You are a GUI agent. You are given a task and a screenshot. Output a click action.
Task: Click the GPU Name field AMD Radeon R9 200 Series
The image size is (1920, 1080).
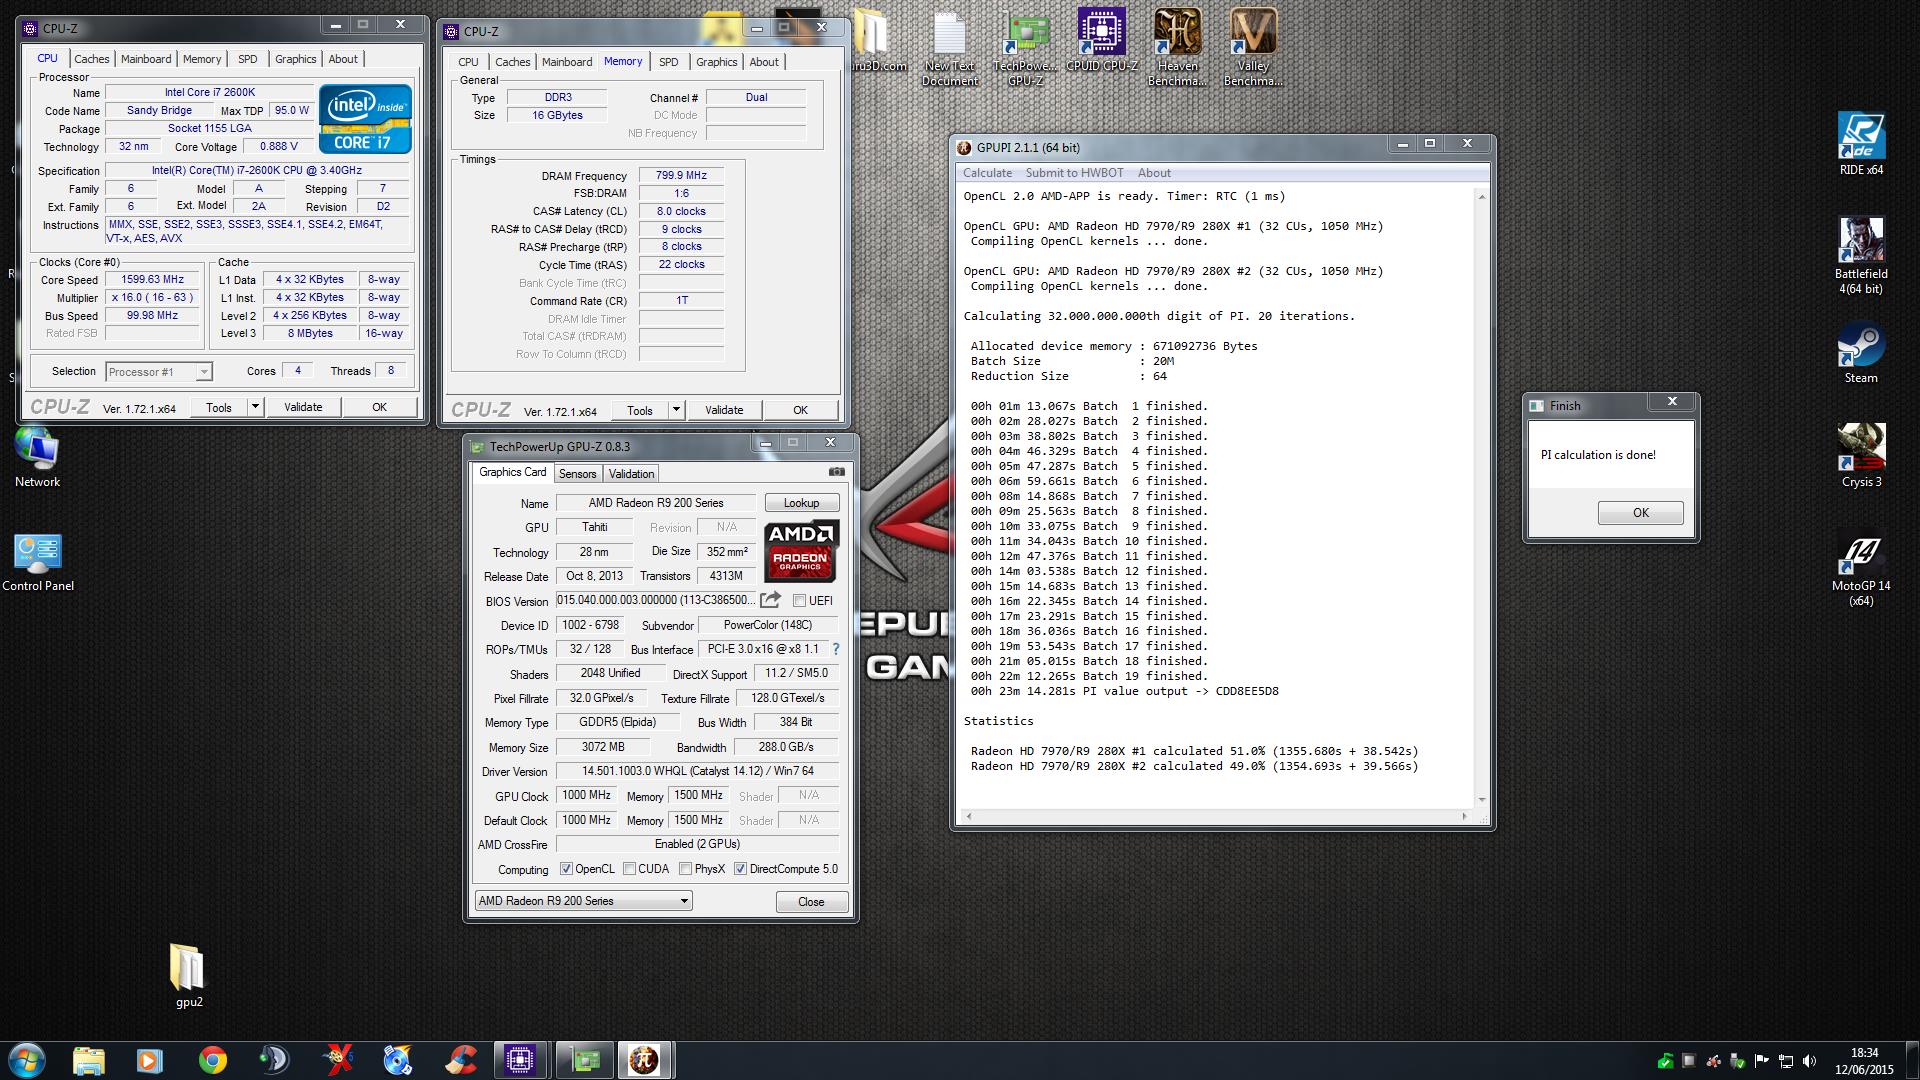pos(656,503)
